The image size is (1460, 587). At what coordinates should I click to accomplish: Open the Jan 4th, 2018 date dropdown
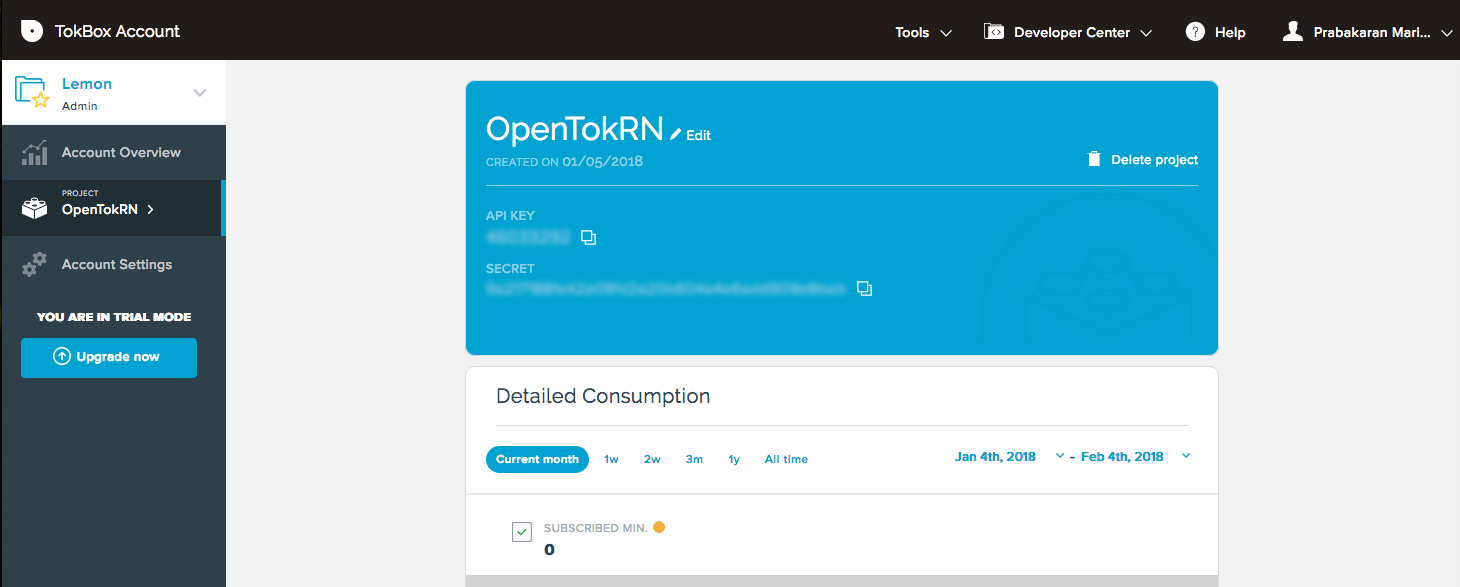tap(1059, 455)
